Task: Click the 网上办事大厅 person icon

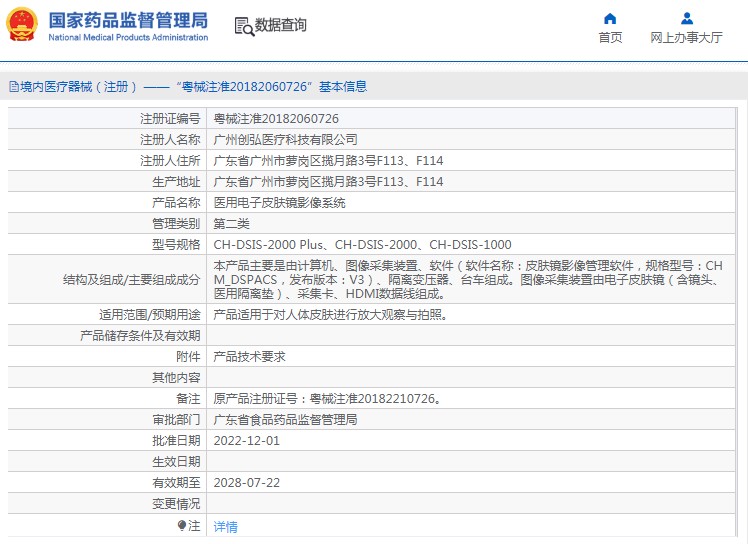Action: click(x=686, y=18)
